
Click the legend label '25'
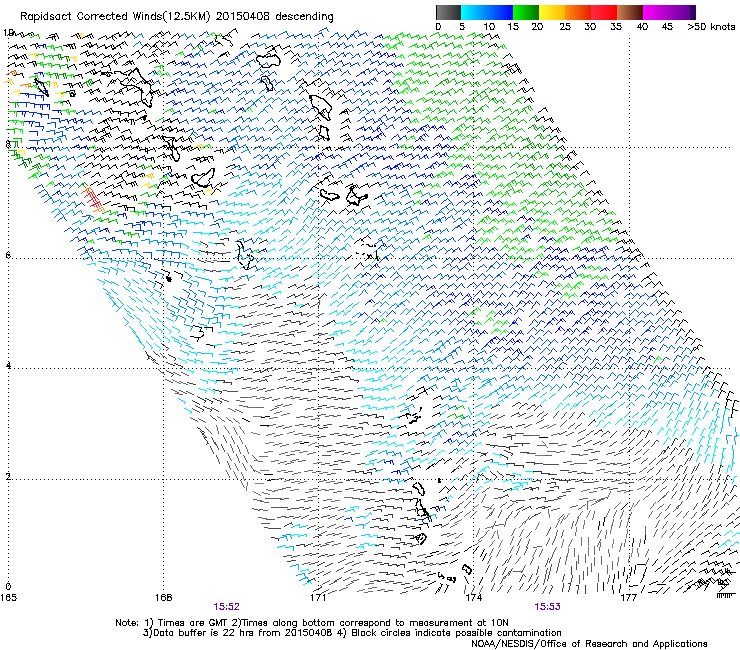[565, 27]
